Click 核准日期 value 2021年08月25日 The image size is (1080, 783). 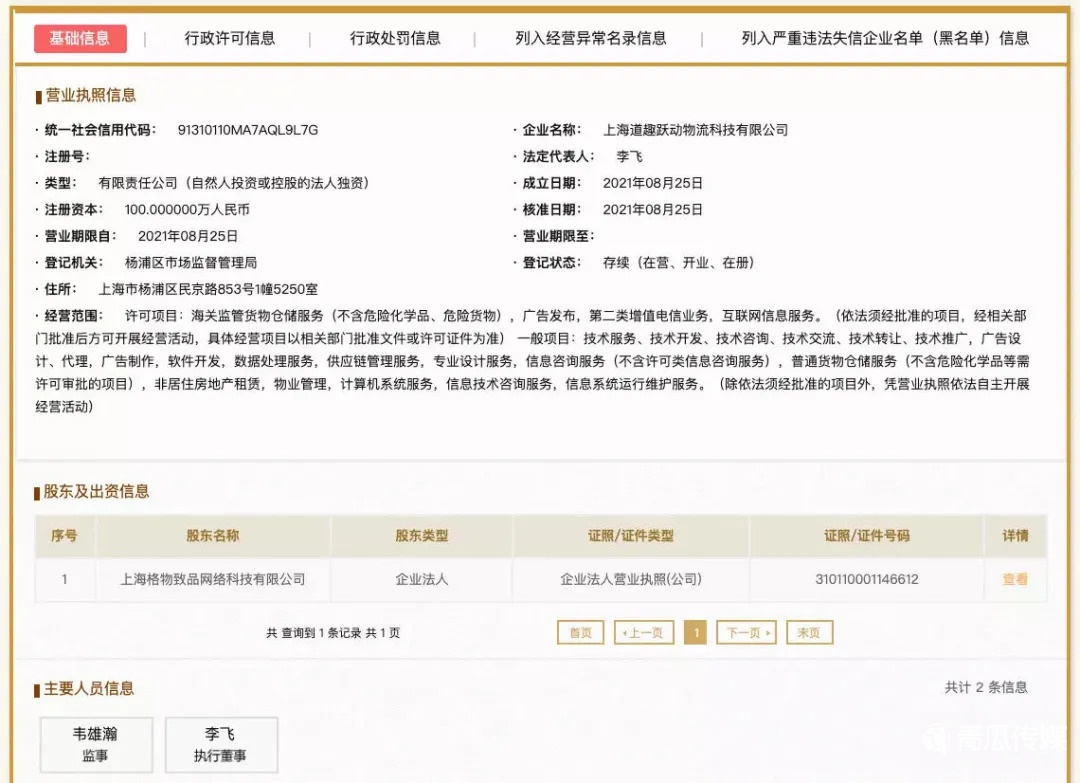[652, 210]
